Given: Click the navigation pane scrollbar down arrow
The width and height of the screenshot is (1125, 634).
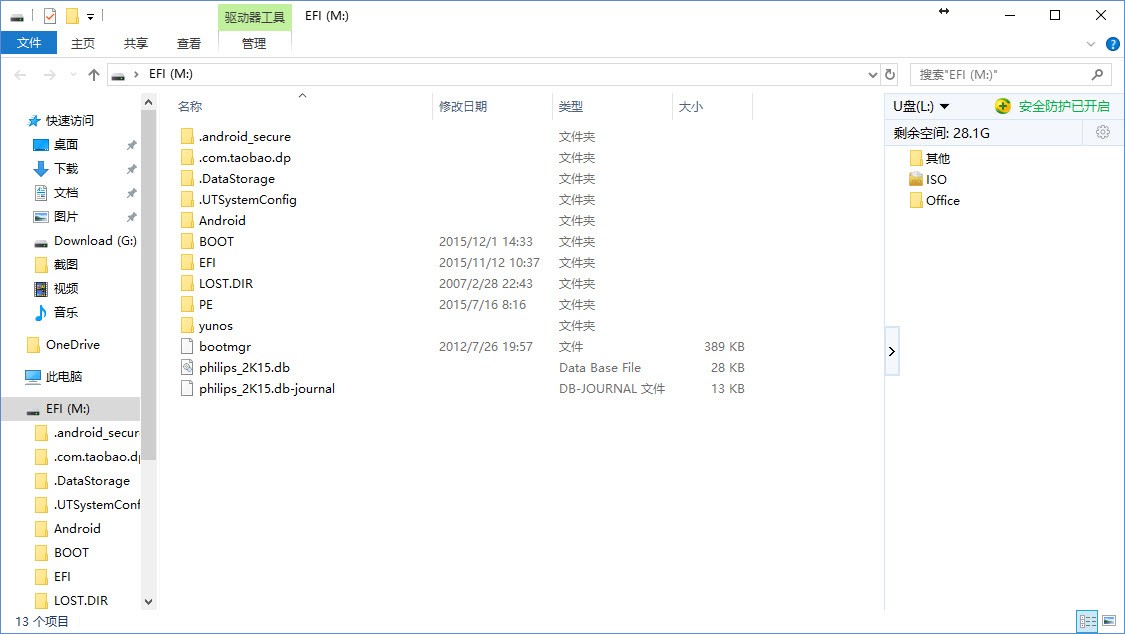Looking at the screenshot, I should click(149, 602).
